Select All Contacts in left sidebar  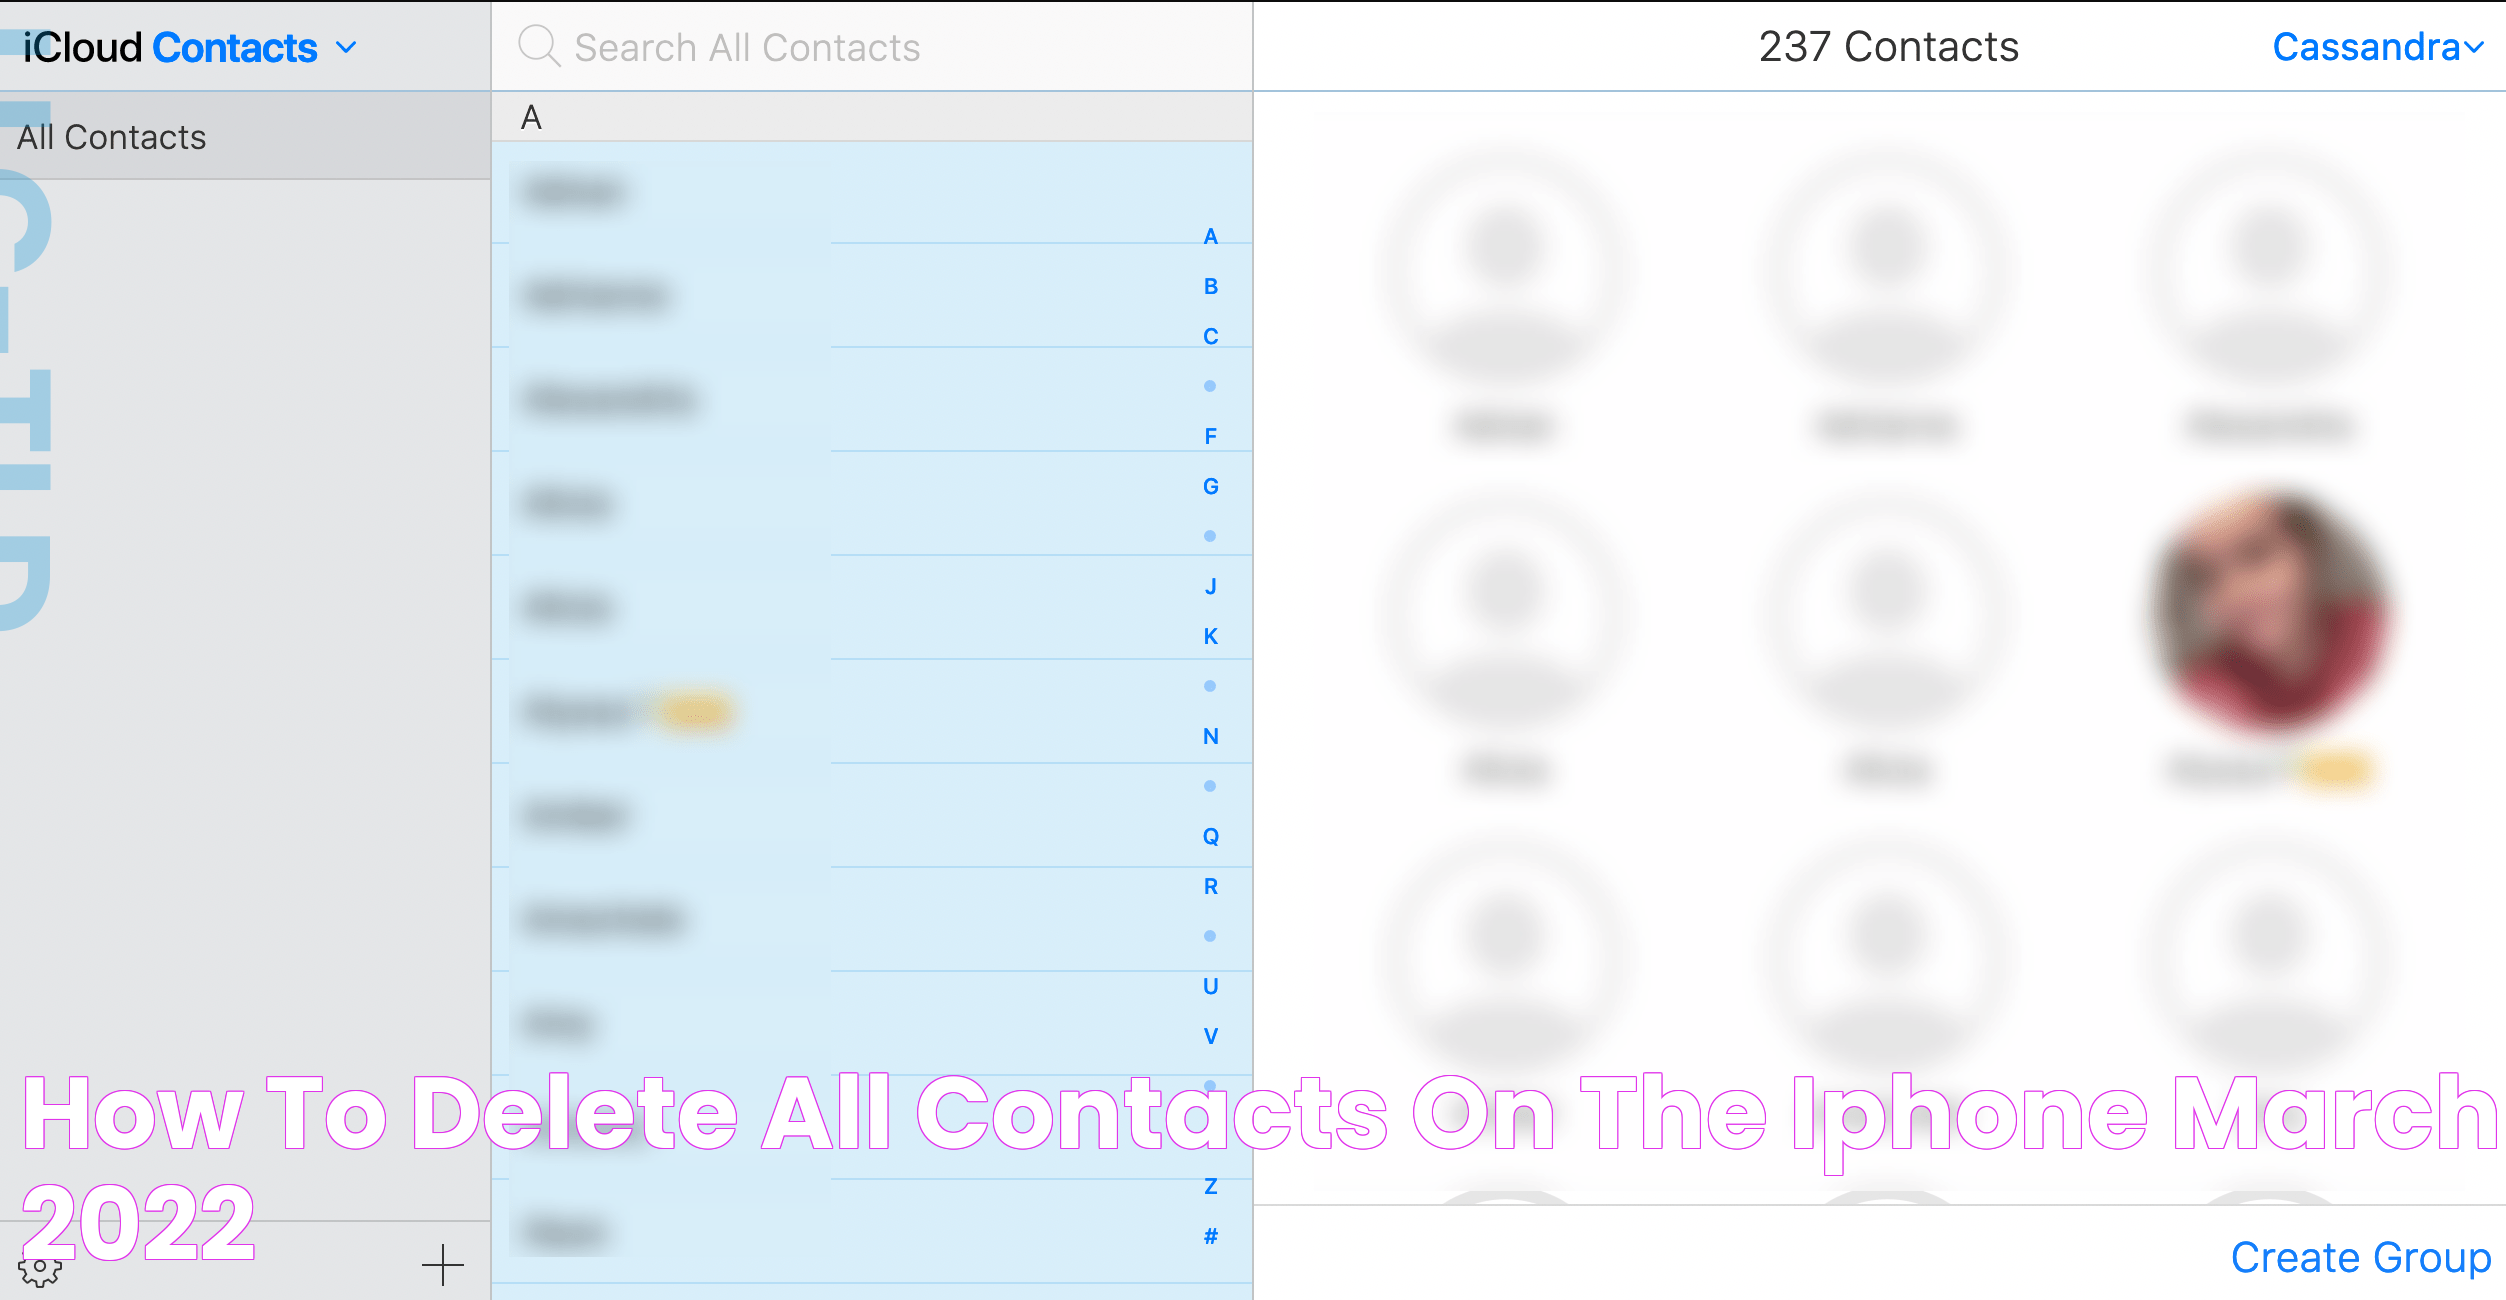pos(113,136)
